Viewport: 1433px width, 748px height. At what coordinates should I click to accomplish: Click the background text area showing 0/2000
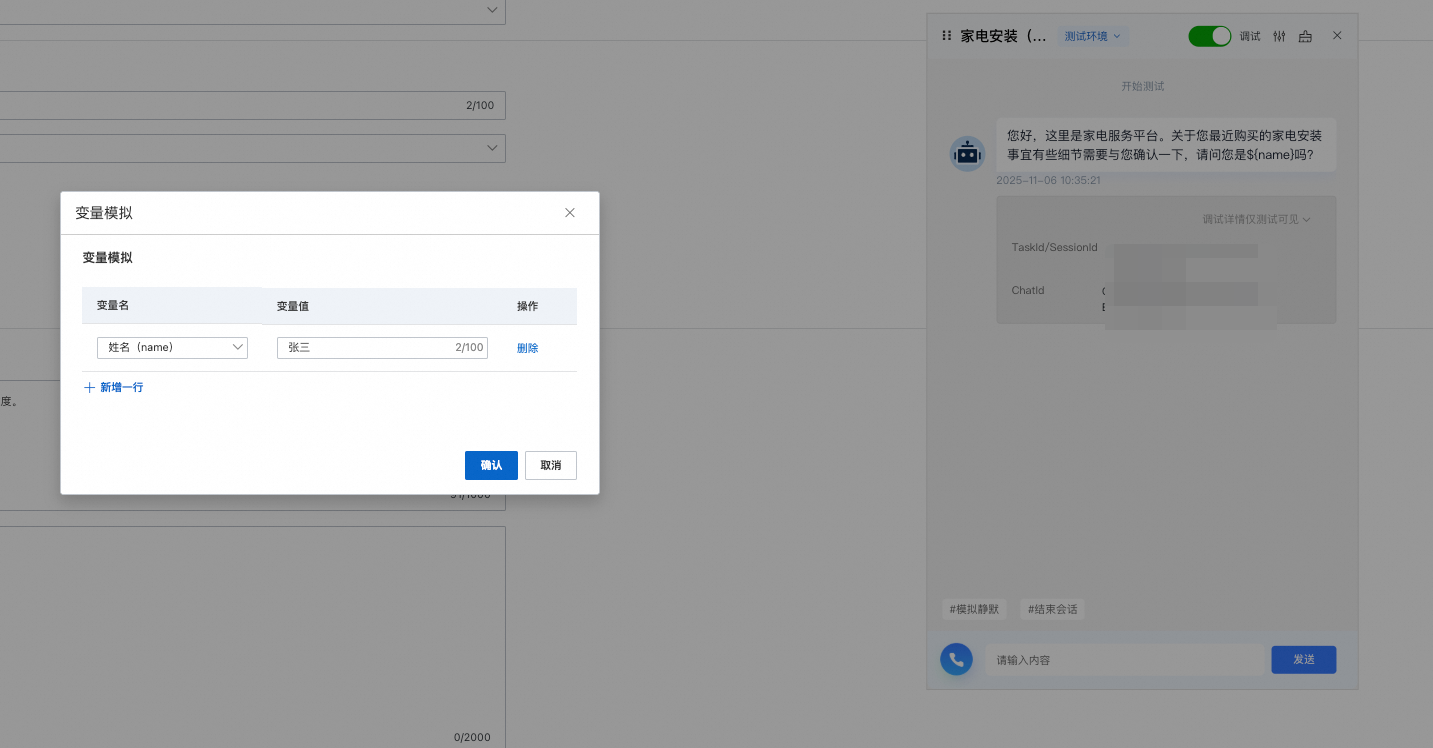253,637
